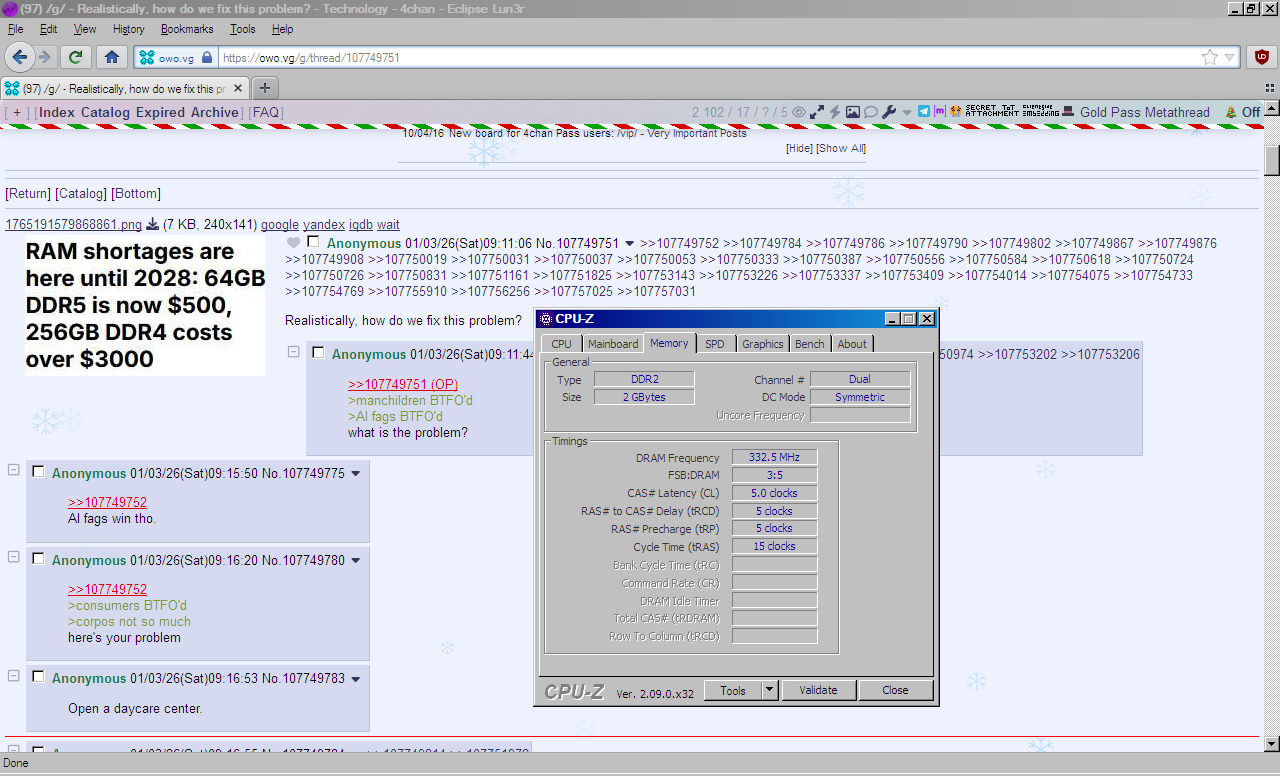This screenshot has height=776, width=1280.
Task: Switch to the Bench tab in CPU-Z
Action: 810,344
